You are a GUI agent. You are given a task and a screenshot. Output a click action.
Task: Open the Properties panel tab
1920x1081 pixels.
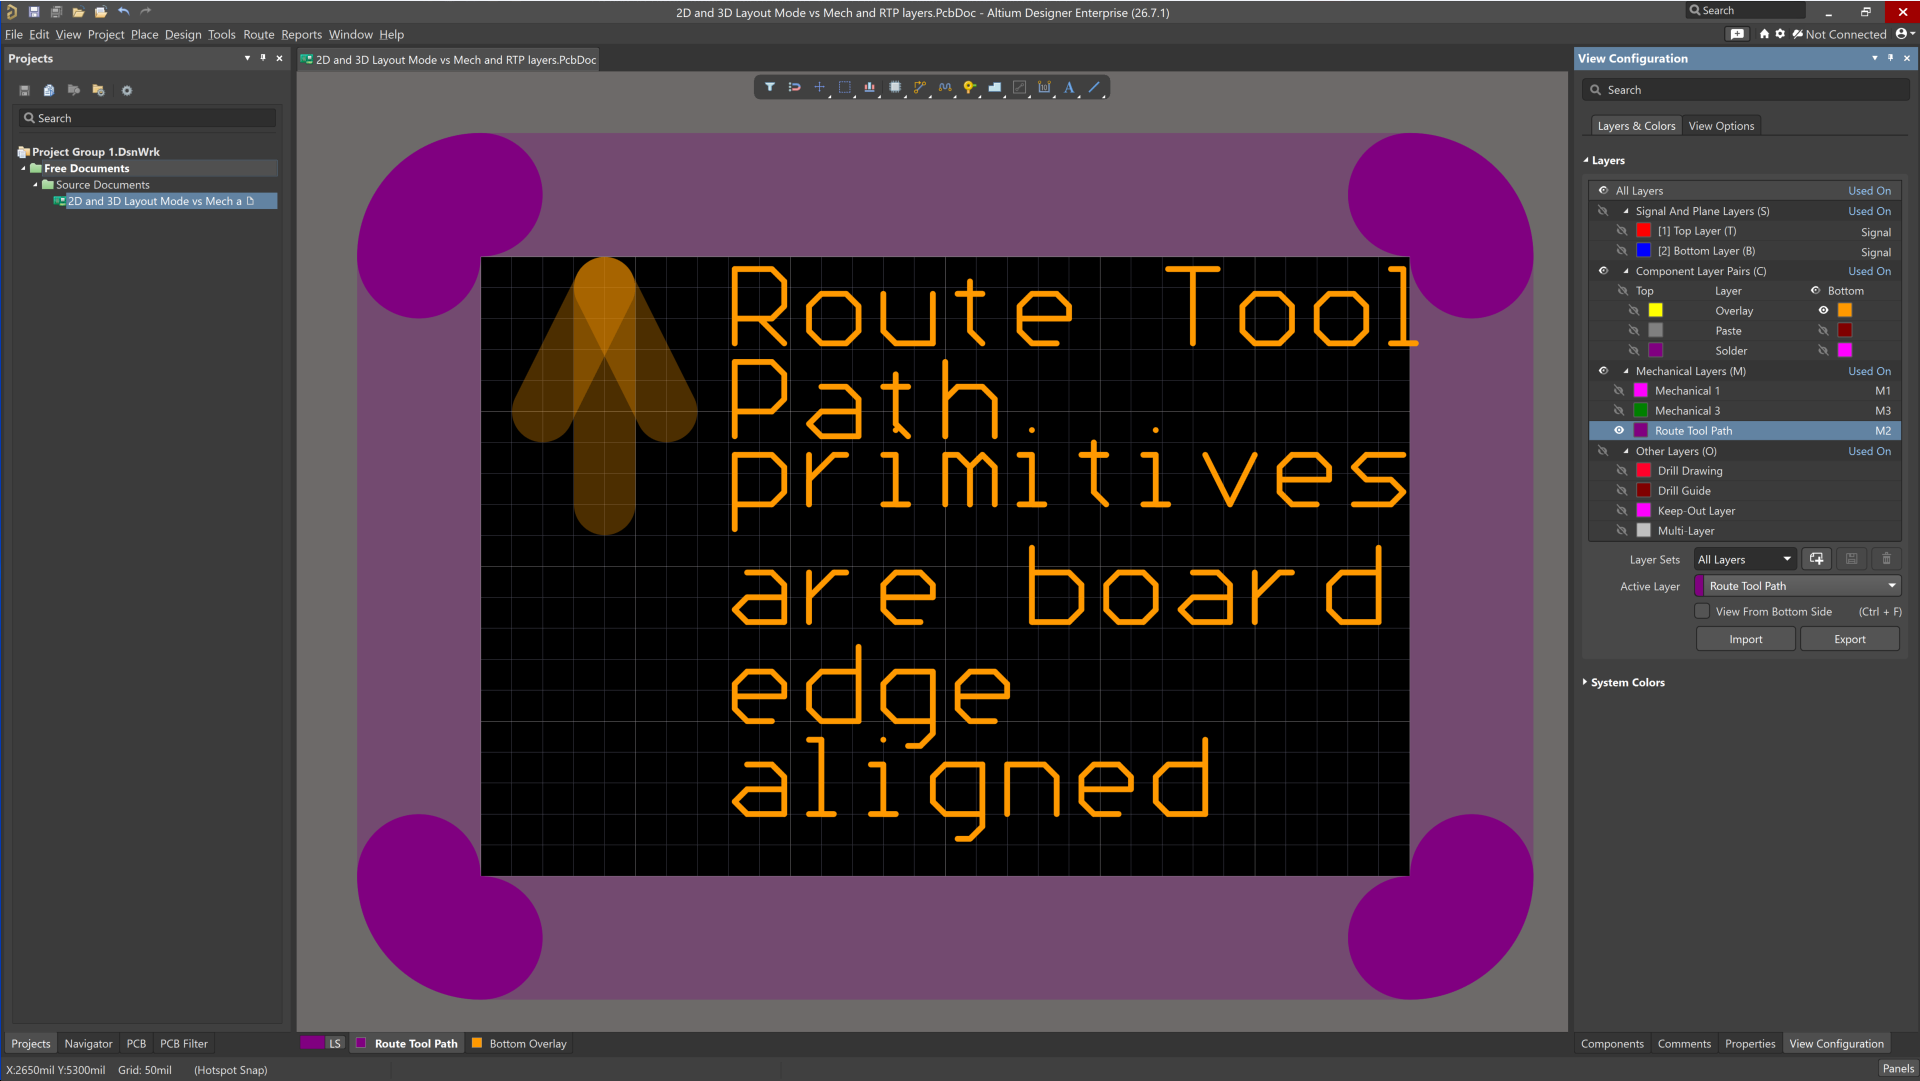pos(1750,1043)
